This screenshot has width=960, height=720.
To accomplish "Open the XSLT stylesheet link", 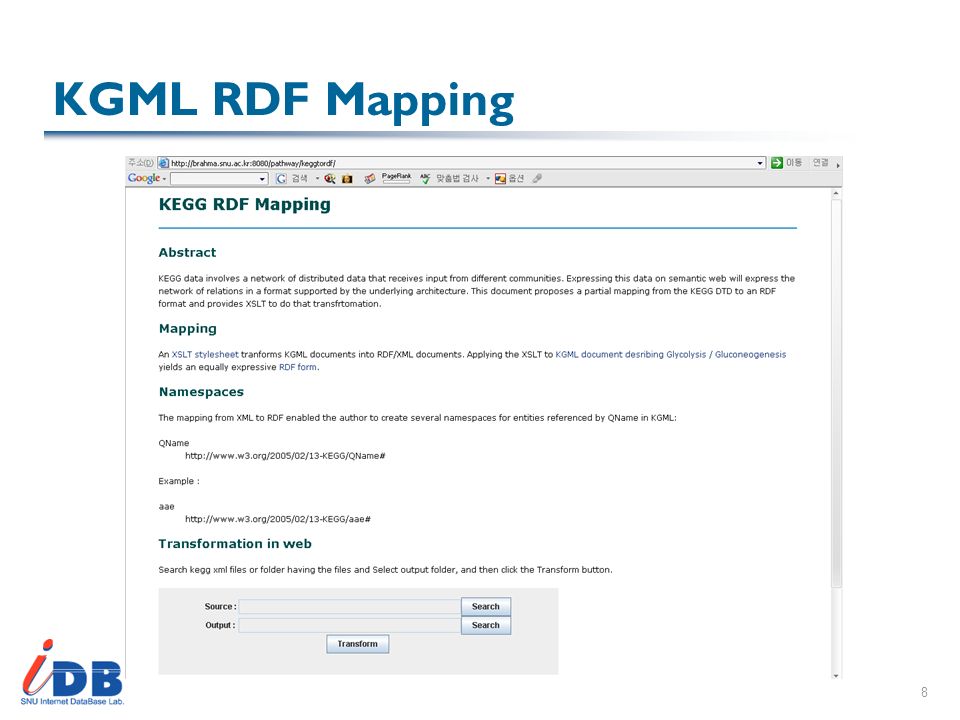I will pos(205,354).
